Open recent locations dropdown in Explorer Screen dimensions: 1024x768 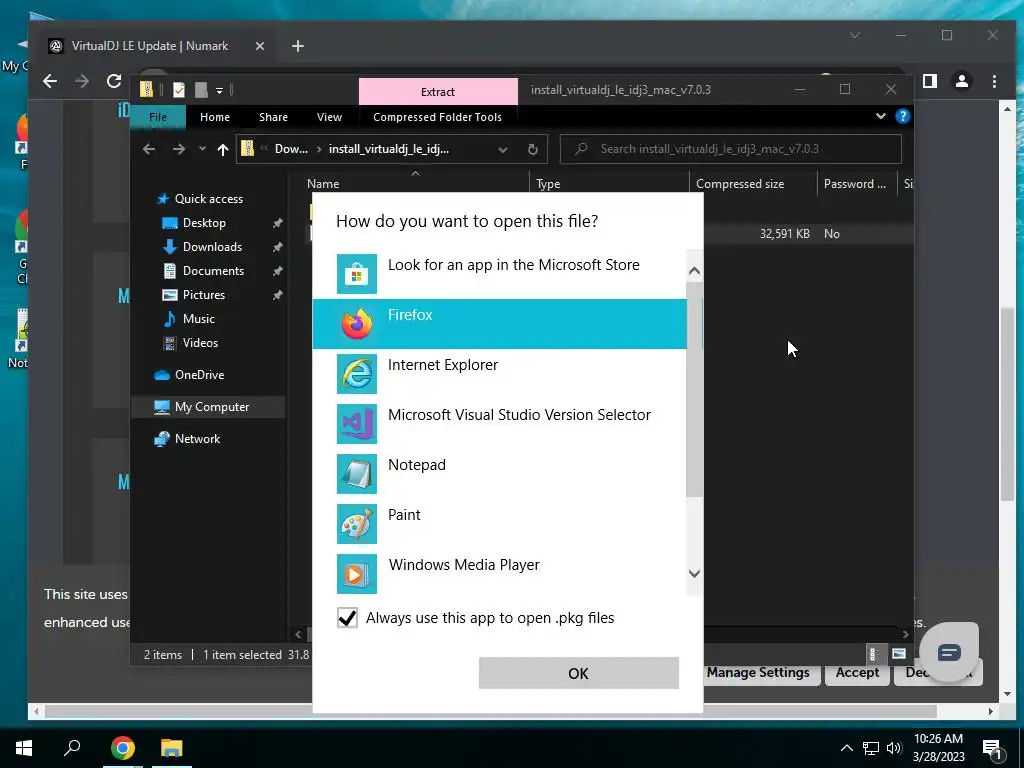pyautogui.click(x=202, y=150)
